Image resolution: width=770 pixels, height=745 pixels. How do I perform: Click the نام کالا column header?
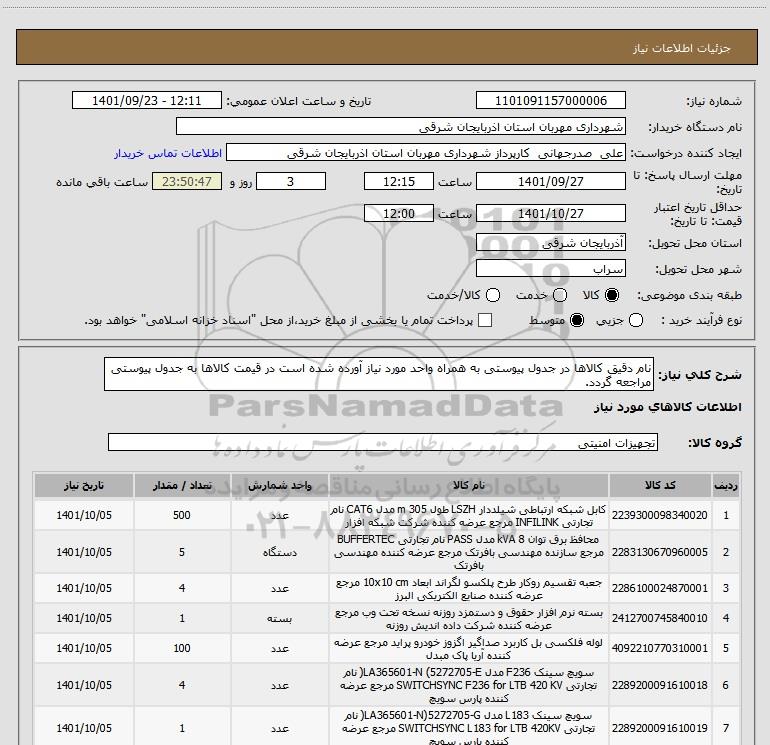468,486
